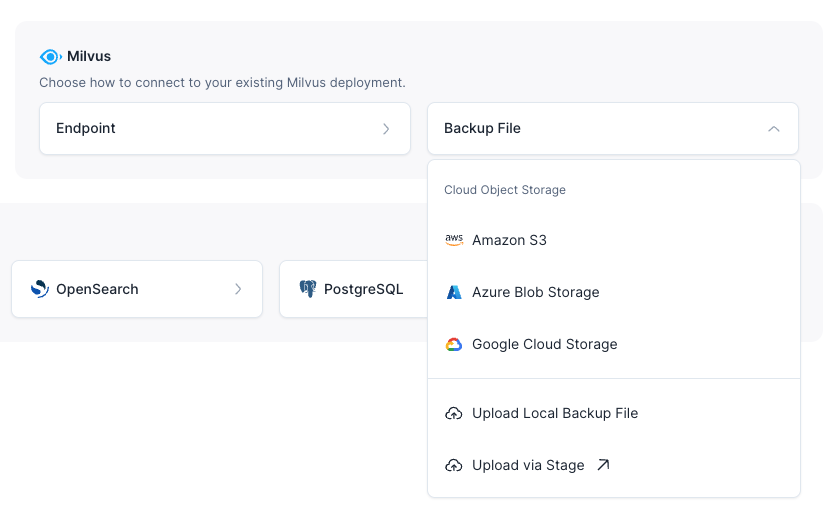Click cloud upload icon for Local Backup File
This screenshot has width=824, height=511.
click(454, 413)
